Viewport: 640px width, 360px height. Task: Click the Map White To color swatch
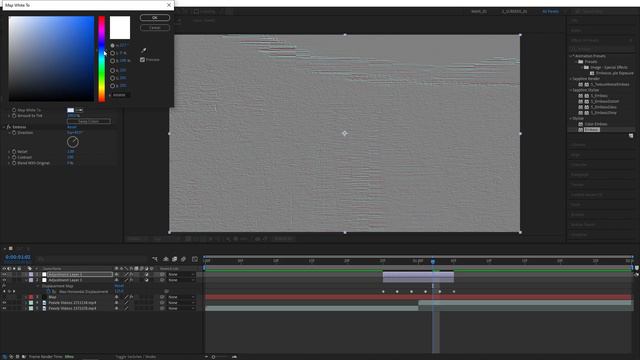pyautogui.click(x=71, y=110)
